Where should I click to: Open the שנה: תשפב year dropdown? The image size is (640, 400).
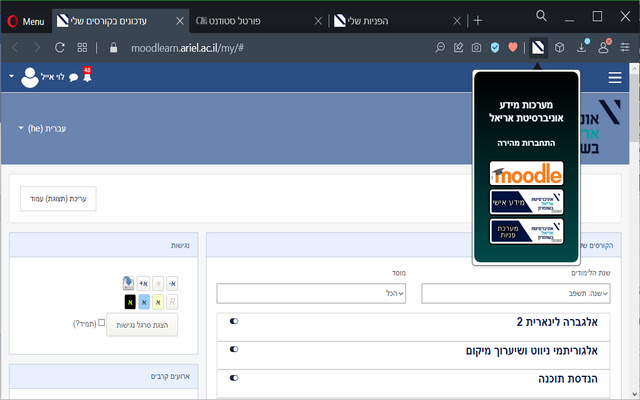click(x=516, y=293)
